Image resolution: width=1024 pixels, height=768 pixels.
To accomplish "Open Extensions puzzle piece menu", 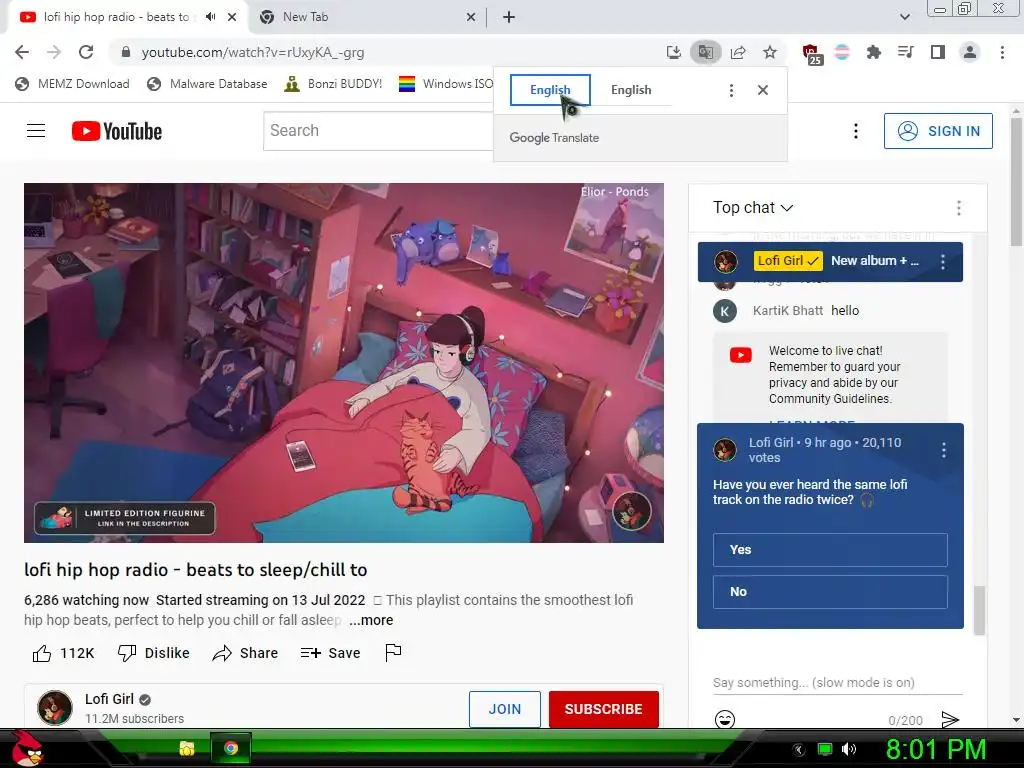I will pos(874,52).
